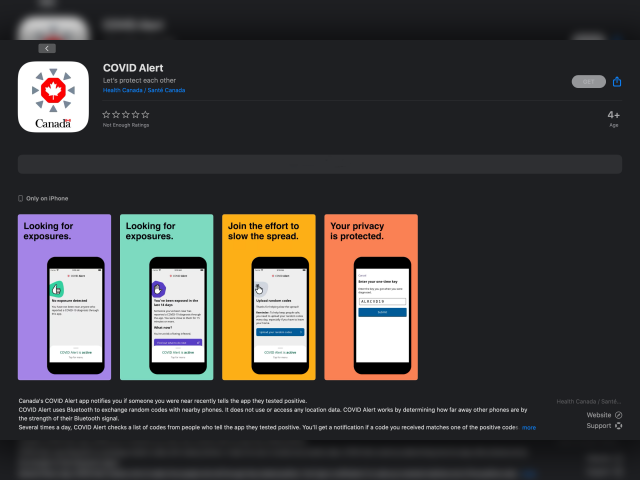Open the share icon next to GET
The image size is (640, 480).
click(x=617, y=82)
